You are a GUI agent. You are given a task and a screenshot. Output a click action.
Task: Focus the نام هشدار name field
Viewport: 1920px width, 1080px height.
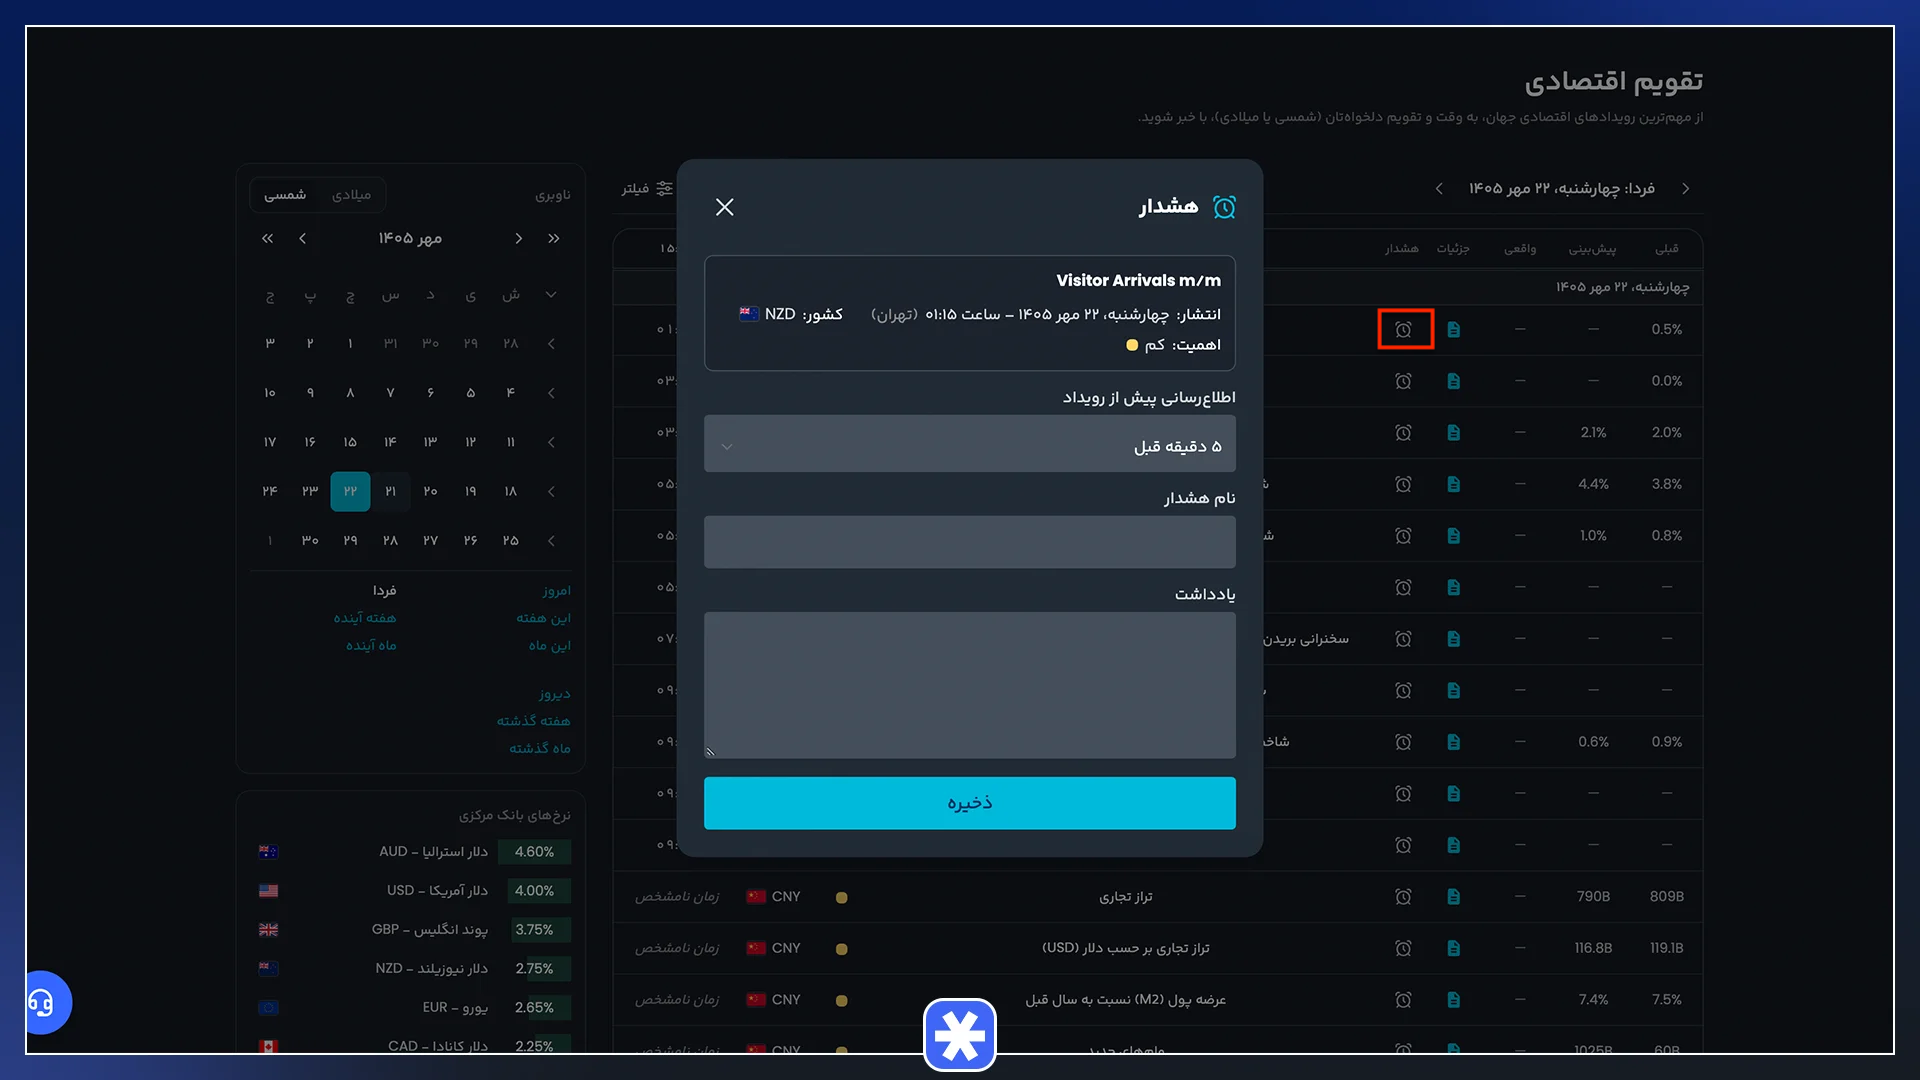pos(970,542)
